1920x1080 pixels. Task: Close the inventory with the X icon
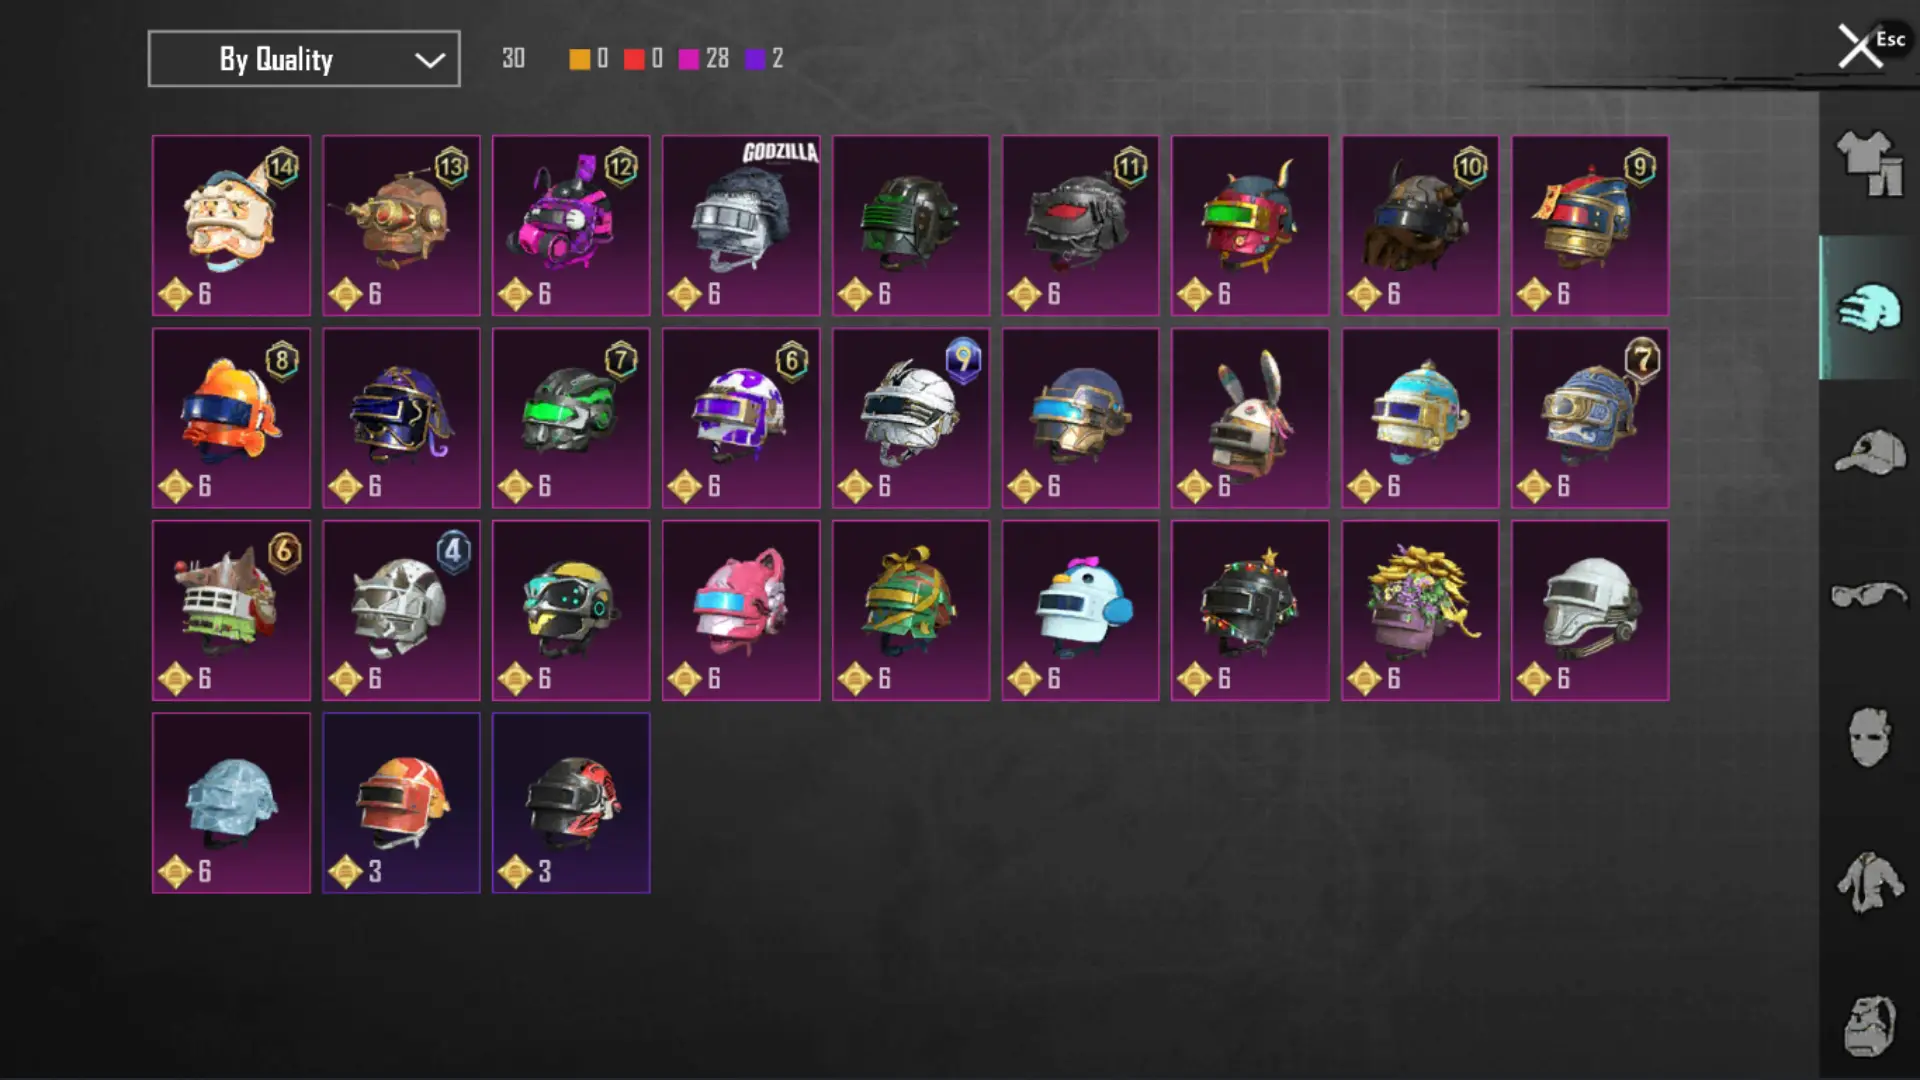1860,46
